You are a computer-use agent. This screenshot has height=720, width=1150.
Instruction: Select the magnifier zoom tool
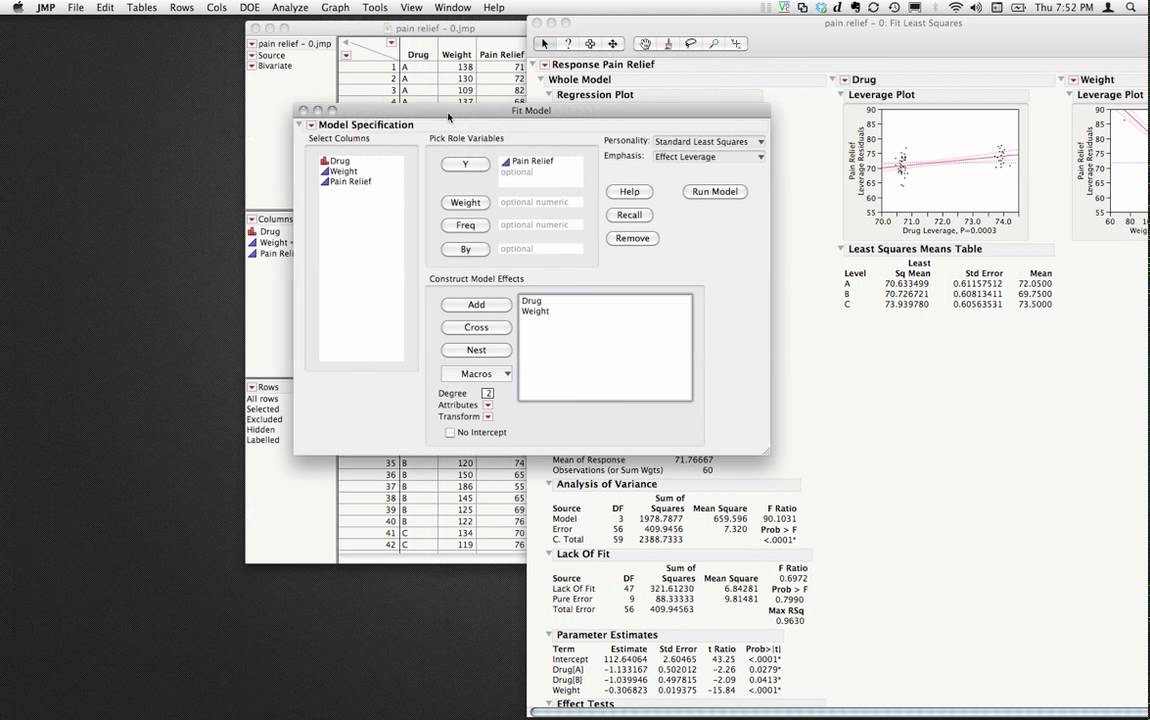click(714, 44)
